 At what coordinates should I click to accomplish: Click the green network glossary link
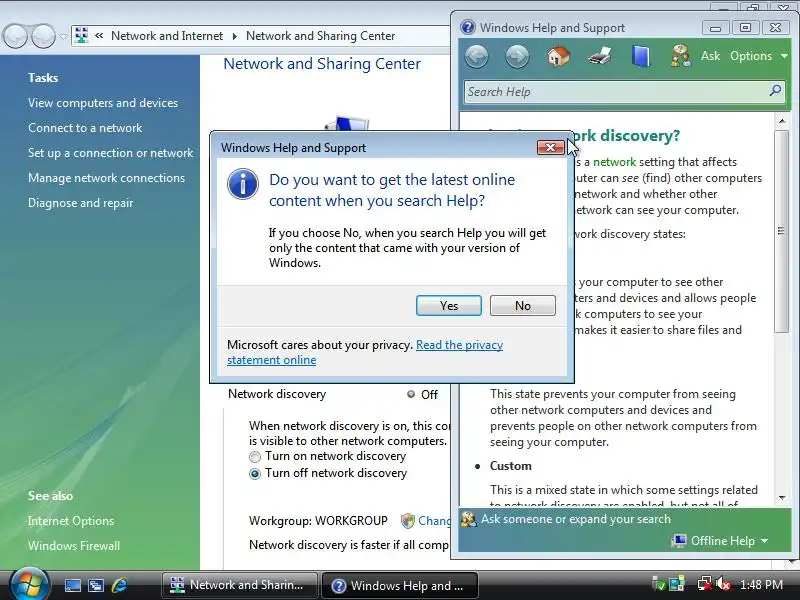(x=614, y=162)
